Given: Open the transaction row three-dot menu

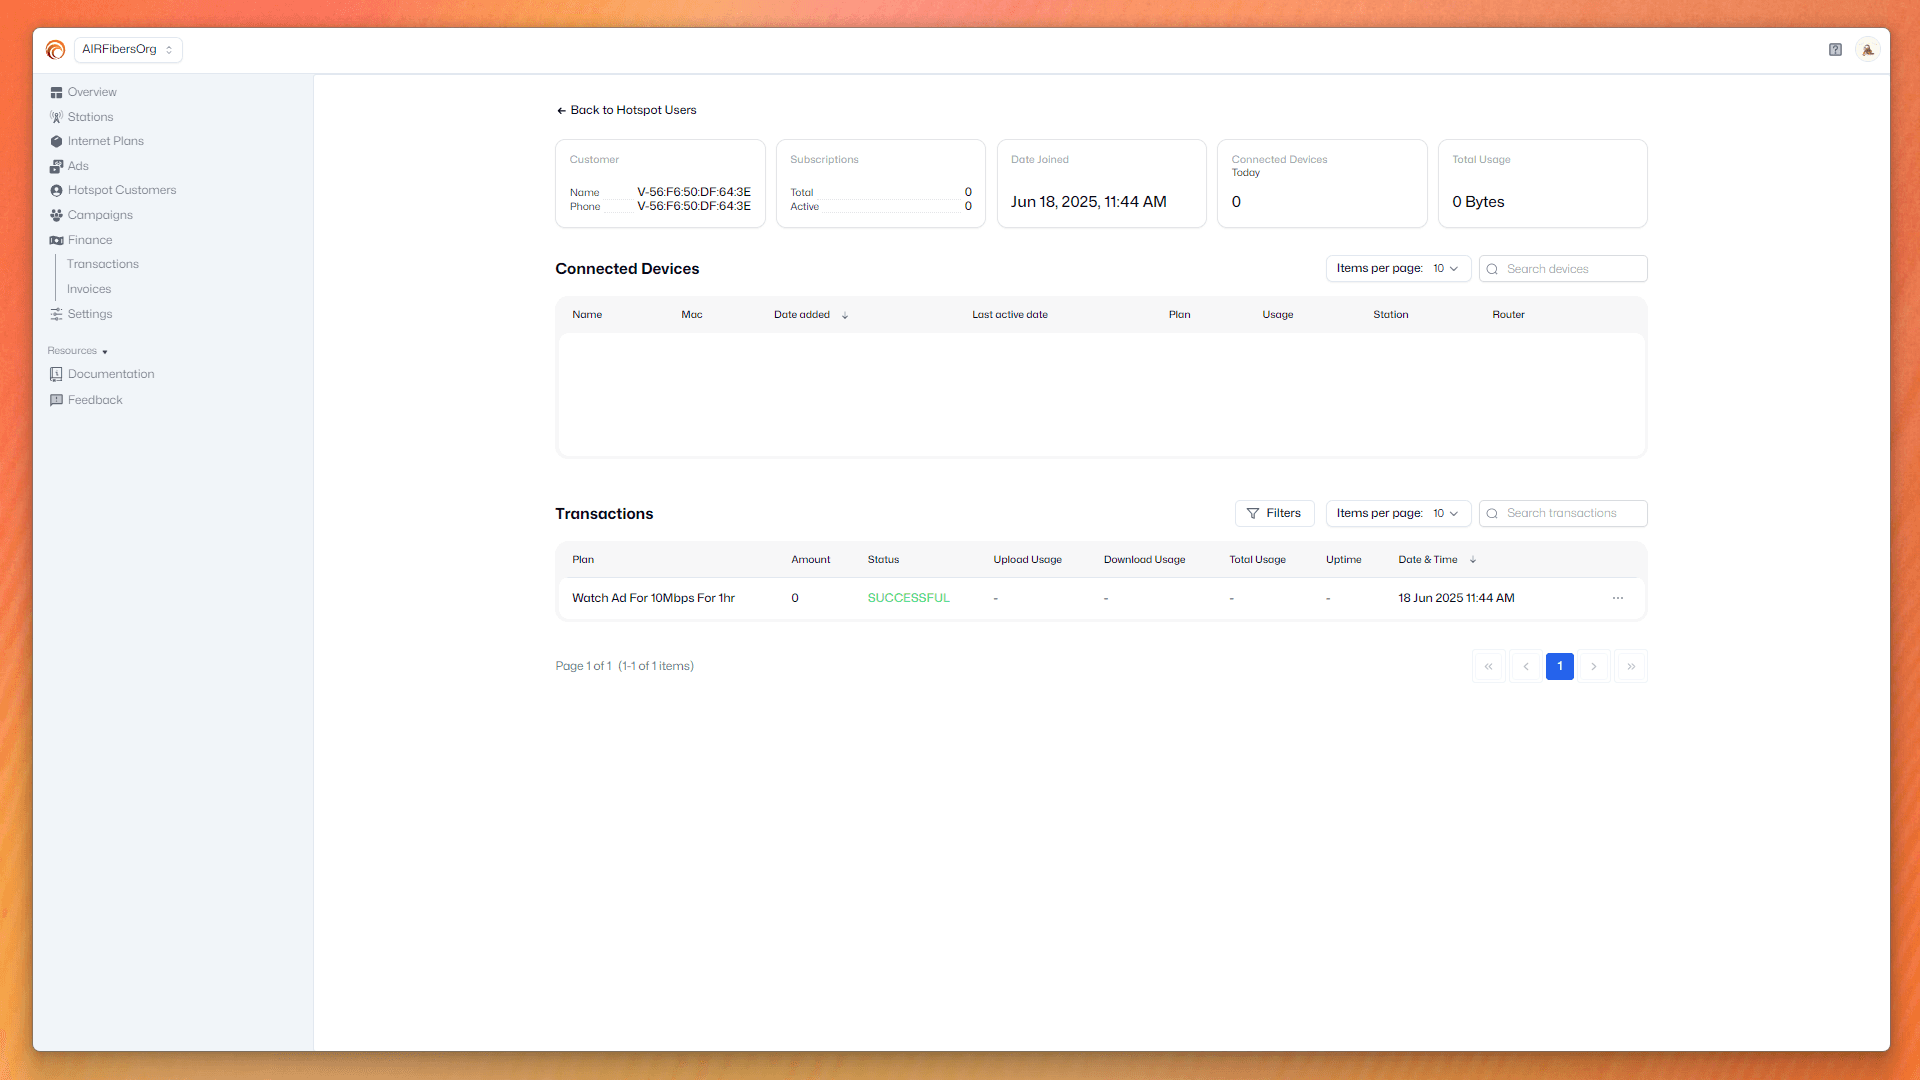Looking at the screenshot, I should pos(1618,598).
